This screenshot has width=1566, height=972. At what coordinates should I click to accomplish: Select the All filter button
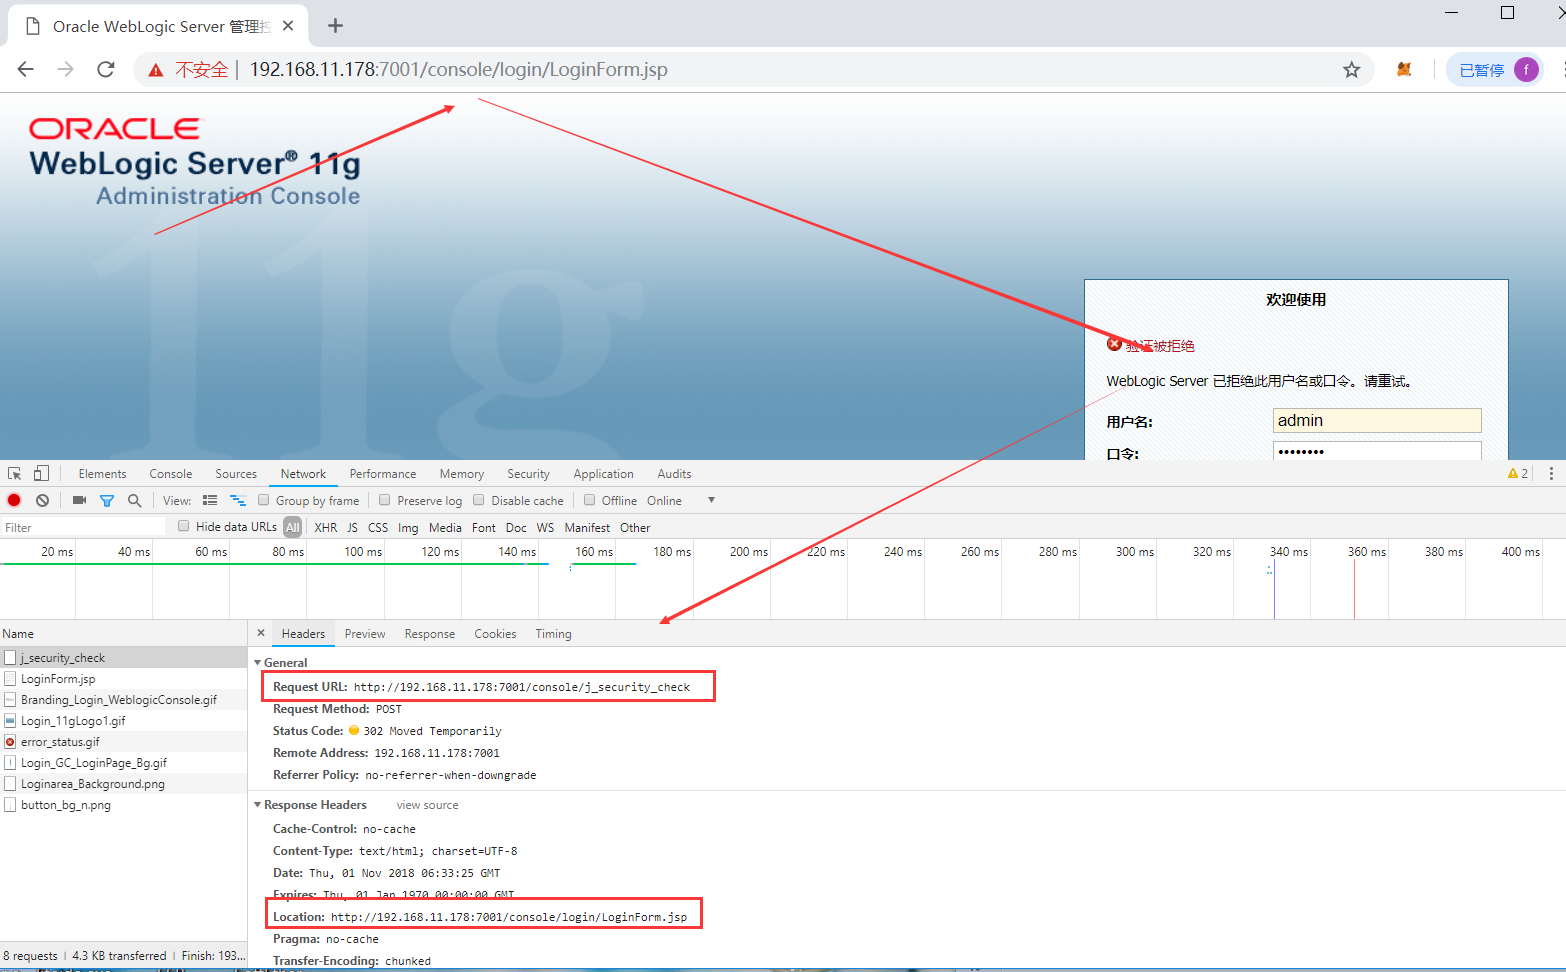tap(292, 527)
